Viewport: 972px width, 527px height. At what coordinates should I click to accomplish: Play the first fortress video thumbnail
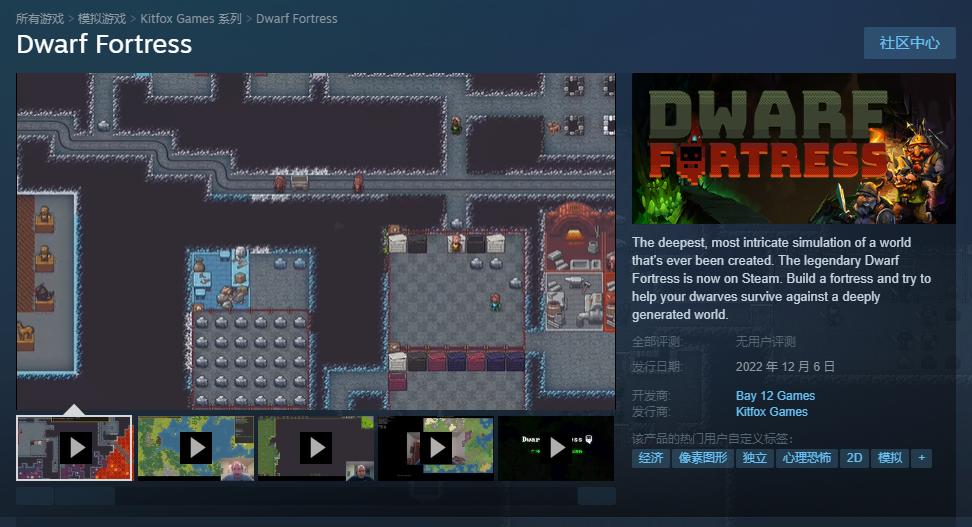tap(75, 447)
